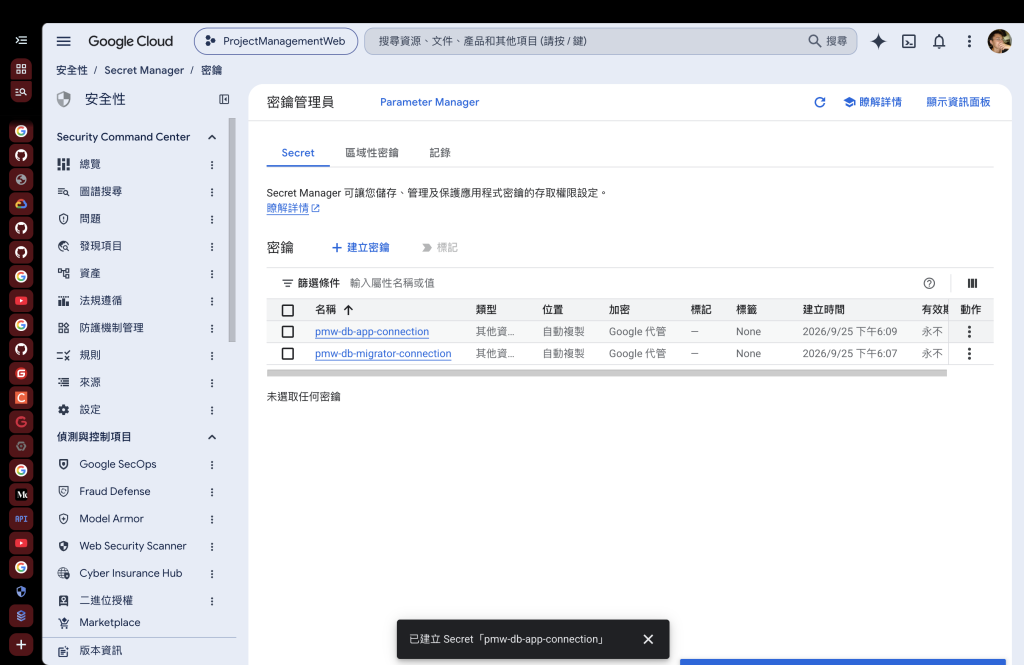Viewport: 1024px width, 665px height.
Task: Go to 安全性 breadcrumb
Action: point(72,71)
